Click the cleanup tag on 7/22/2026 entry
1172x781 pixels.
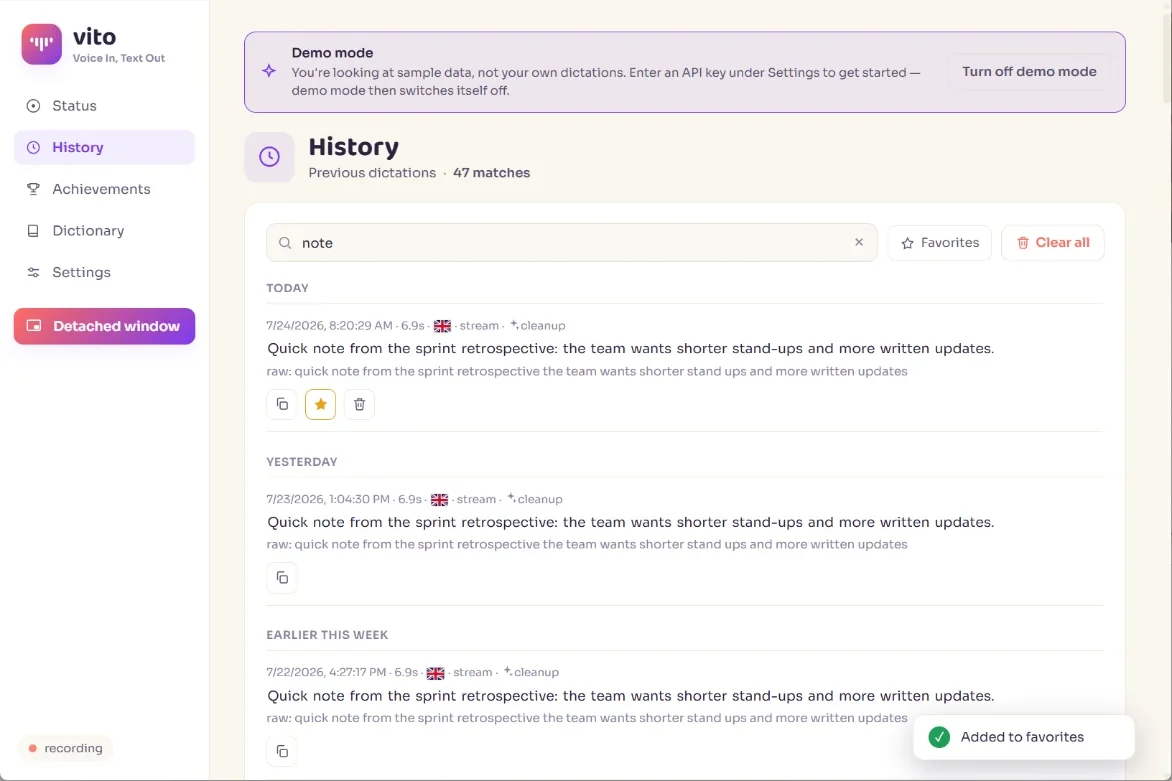click(531, 673)
